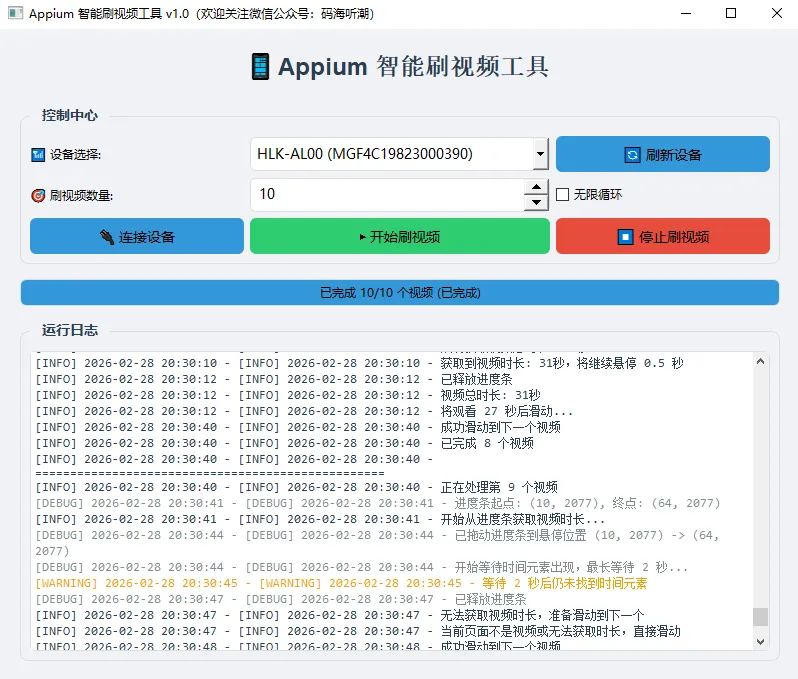Decrease video count with the down arrow
The height and width of the screenshot is (679, 798).
pos(536,202)
